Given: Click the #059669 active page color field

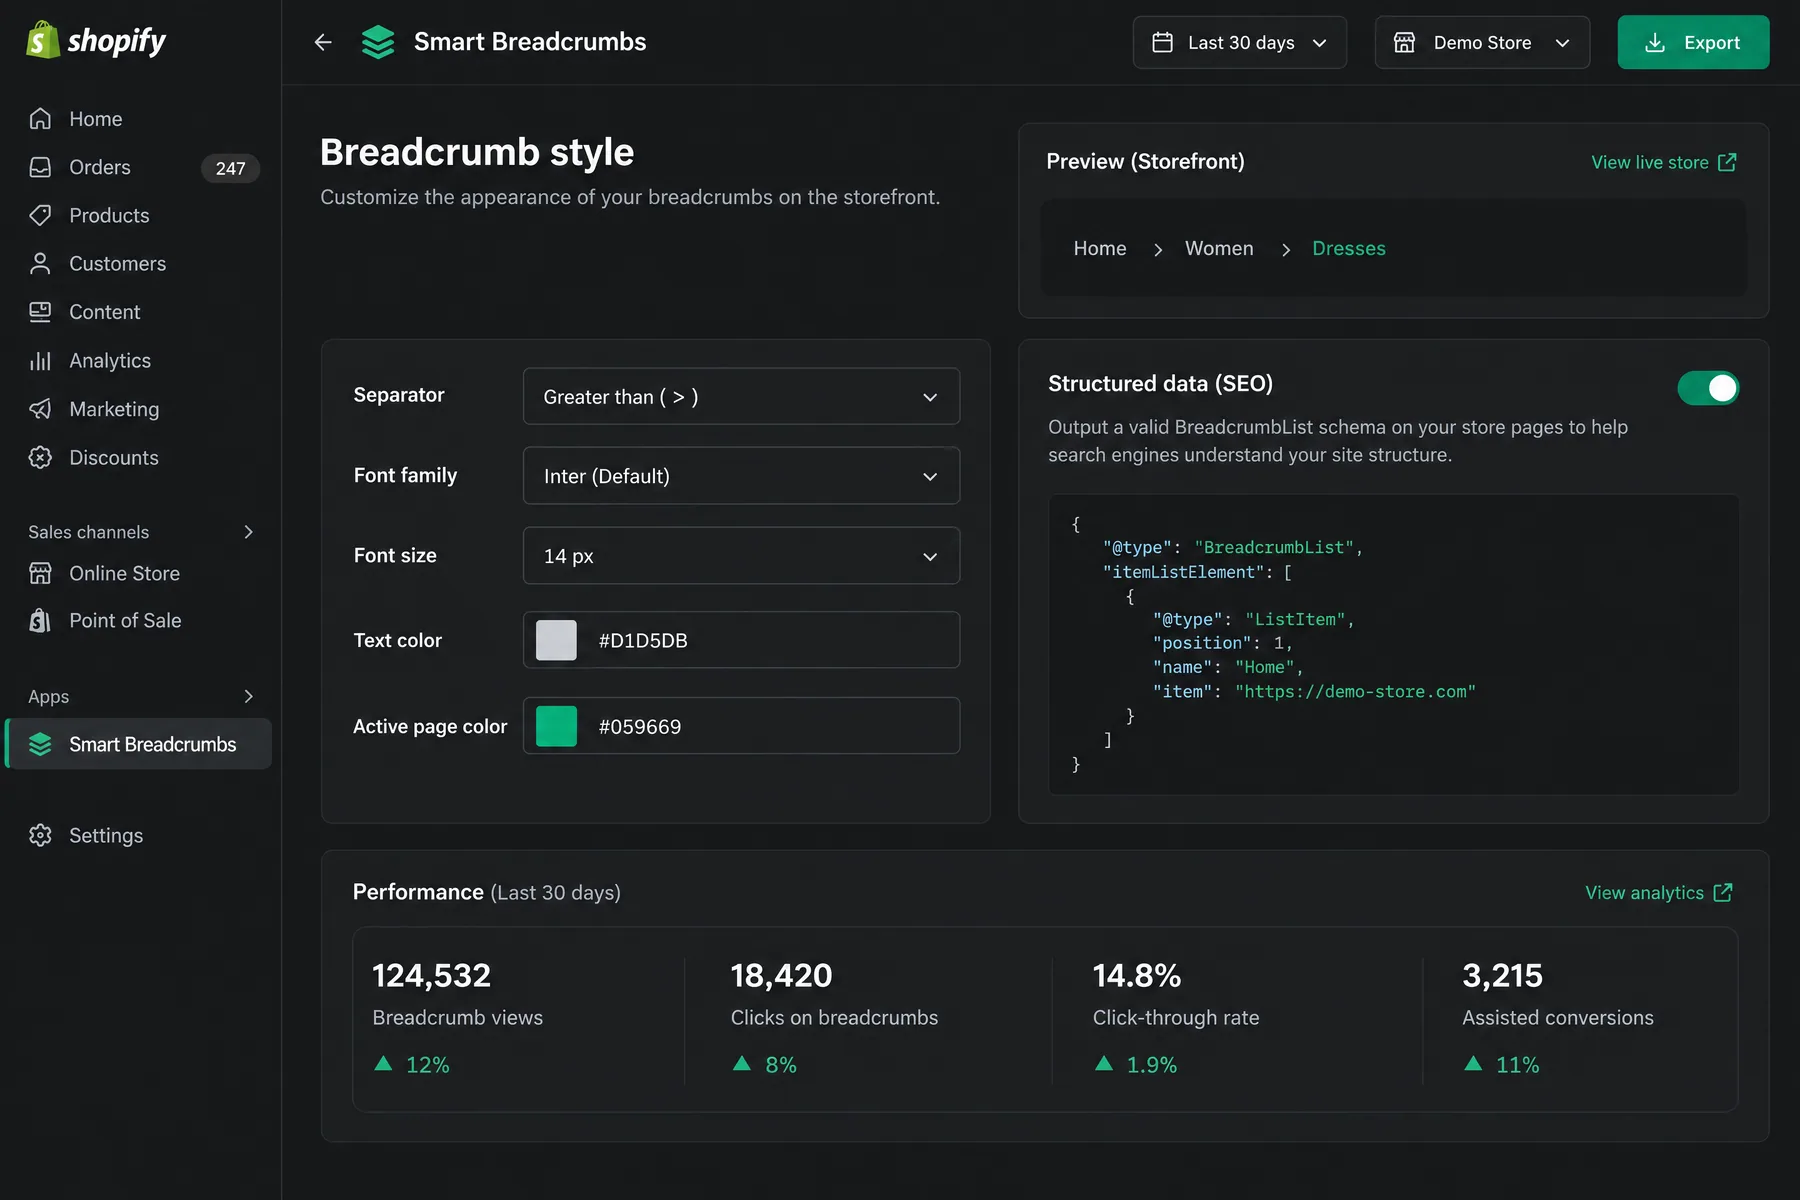Looking at the screenshot, I should click(x=741, y=726).
